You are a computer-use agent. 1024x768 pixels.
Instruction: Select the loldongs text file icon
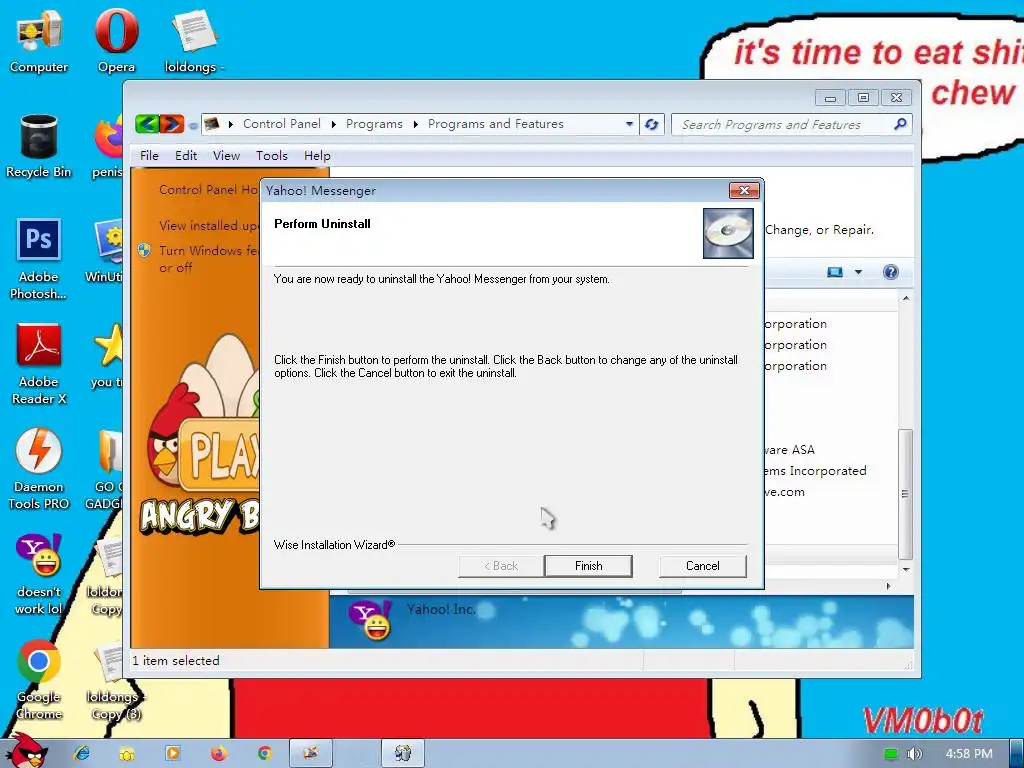point(193,41)
